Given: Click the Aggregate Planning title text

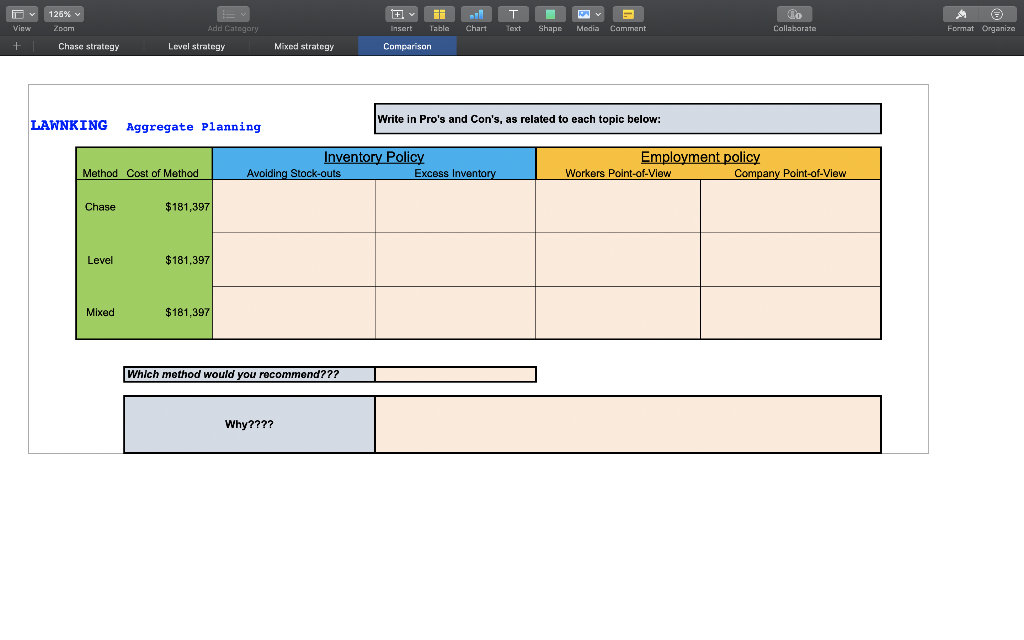Looking at the screenshot, I should pos(193,127).
